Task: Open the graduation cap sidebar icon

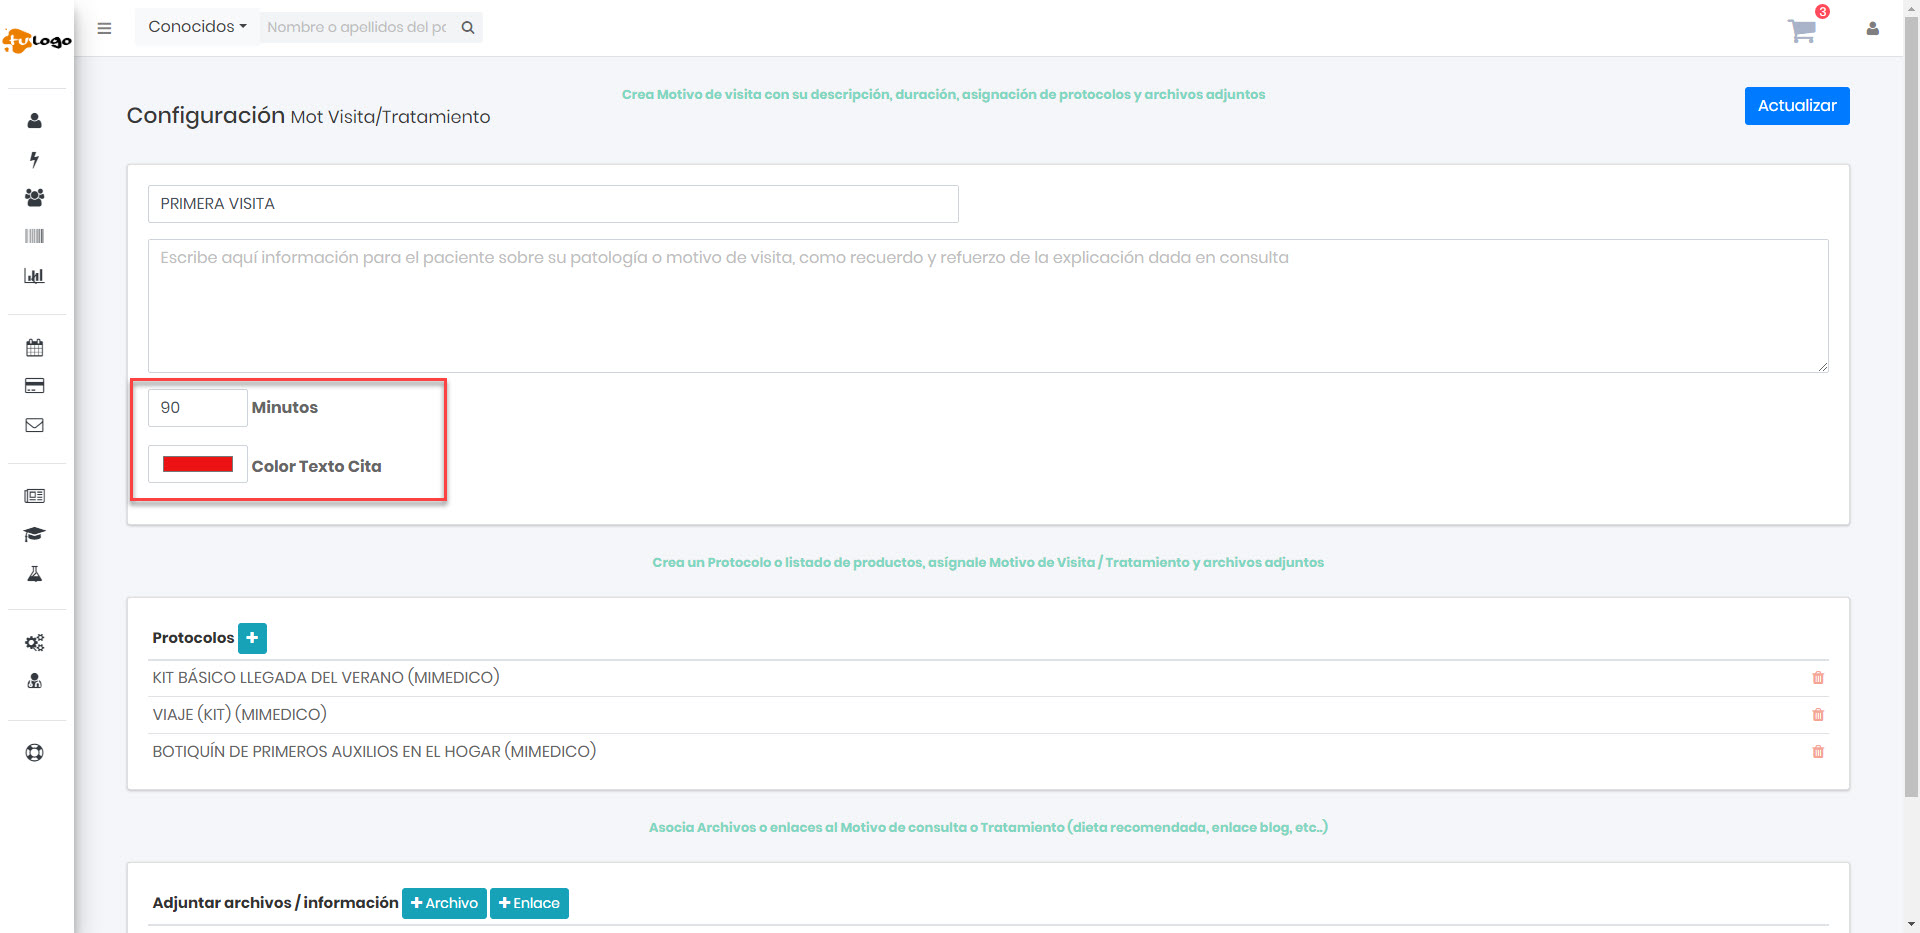Action: tap(35, 534)
